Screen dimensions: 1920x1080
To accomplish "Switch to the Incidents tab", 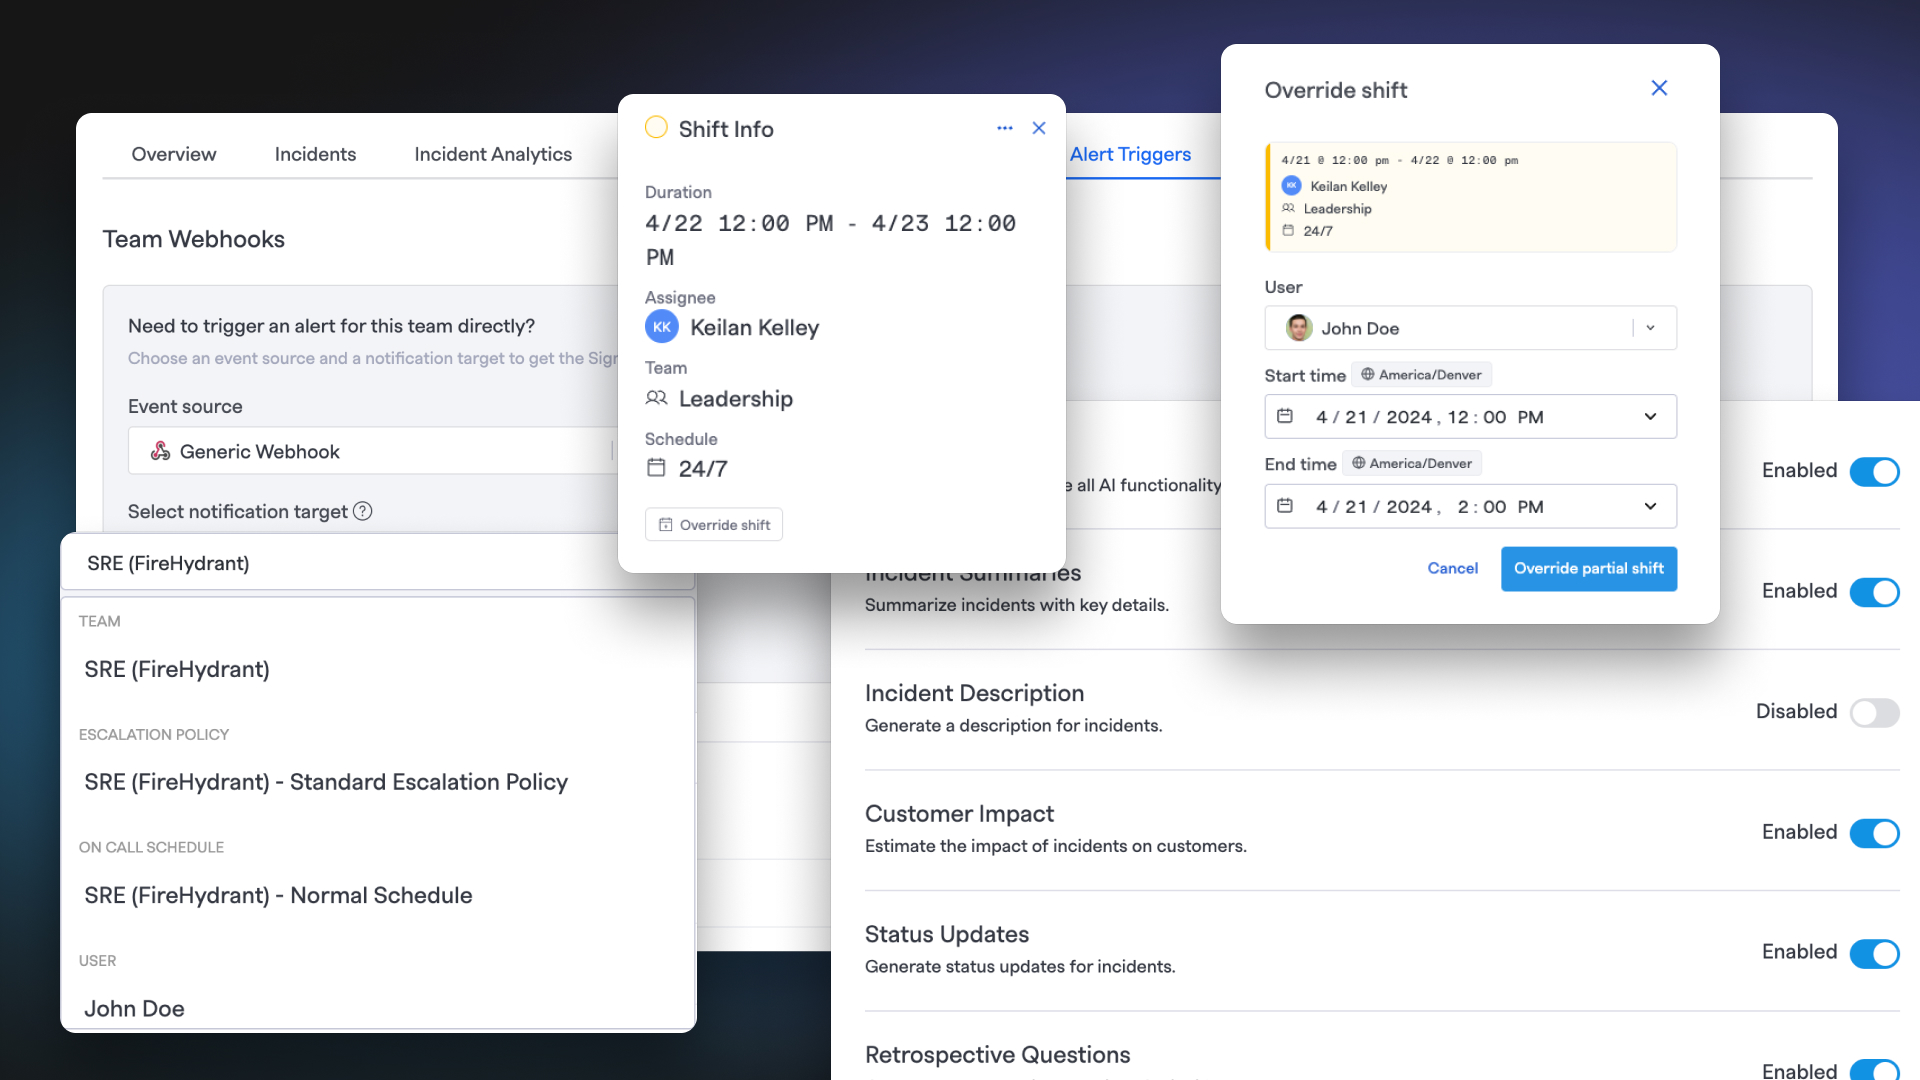I will pyautogui.click(x=315, y=154).
